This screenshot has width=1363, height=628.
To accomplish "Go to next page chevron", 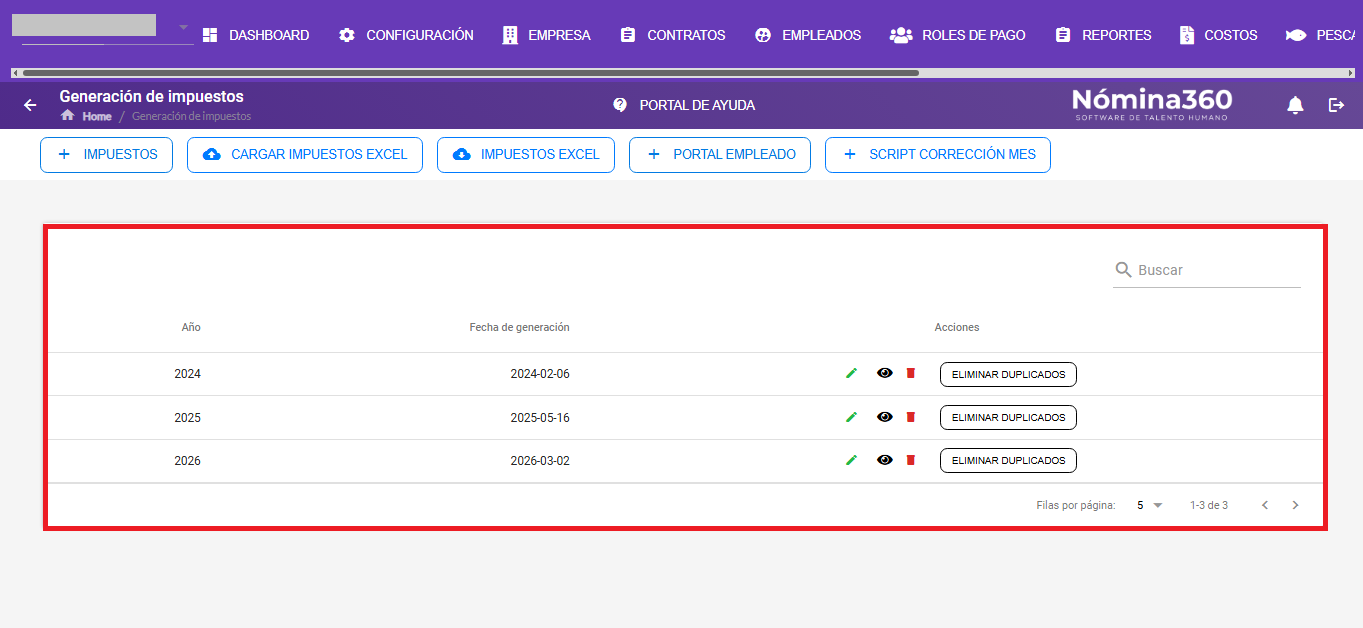I will (x=1296, y=505).
